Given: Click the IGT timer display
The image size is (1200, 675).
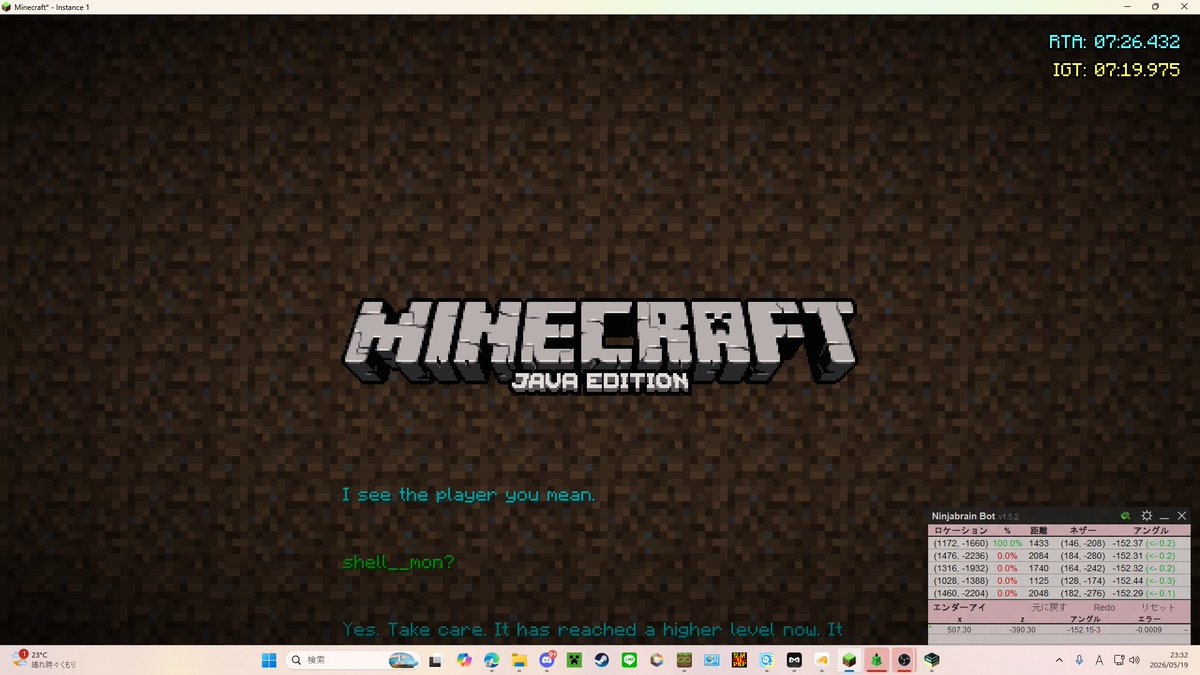Looking at the screenshot, I should click(1116, 71).
